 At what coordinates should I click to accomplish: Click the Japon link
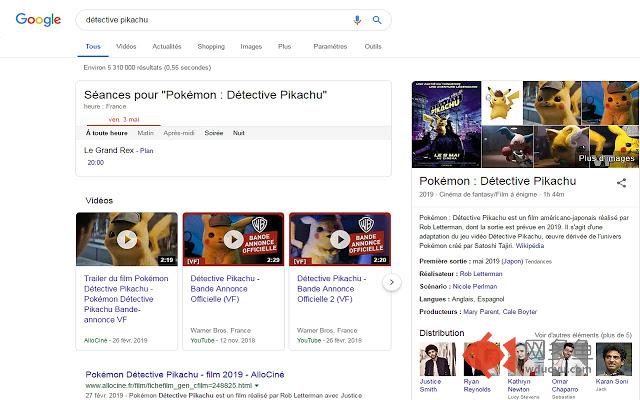pyautogui.click(x=512, y=261)
